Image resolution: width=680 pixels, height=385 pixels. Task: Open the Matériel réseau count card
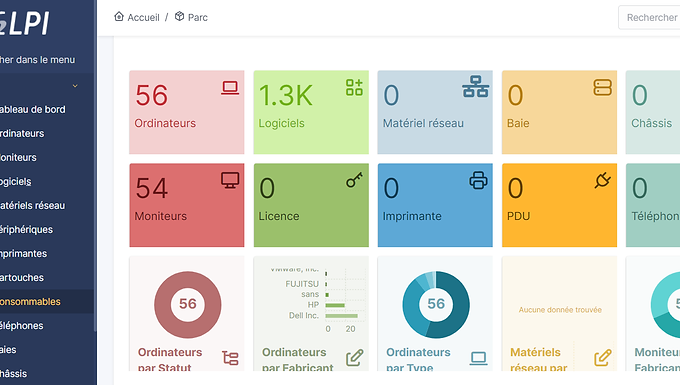click(435, 112)
